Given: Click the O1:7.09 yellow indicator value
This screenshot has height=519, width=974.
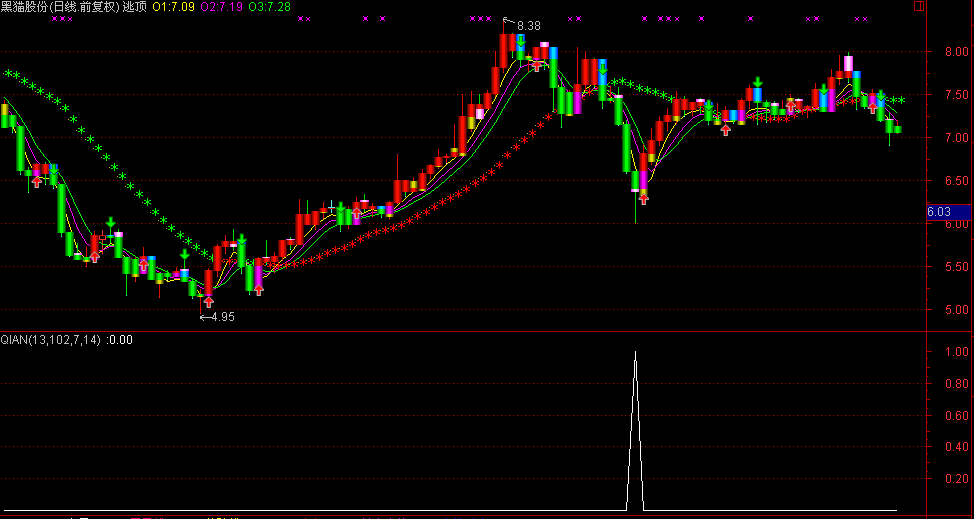Looking at the screenshot, I should (x=173, y=7).
